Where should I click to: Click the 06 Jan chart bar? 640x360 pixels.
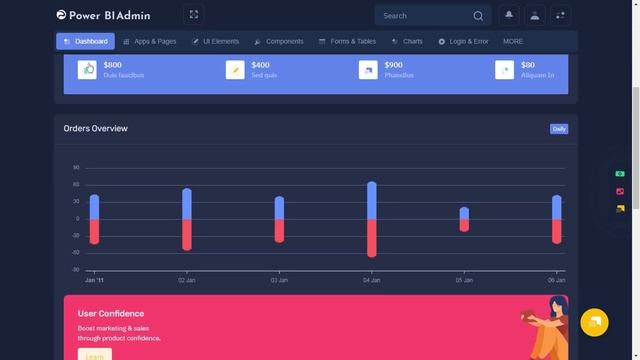[557, 220]
